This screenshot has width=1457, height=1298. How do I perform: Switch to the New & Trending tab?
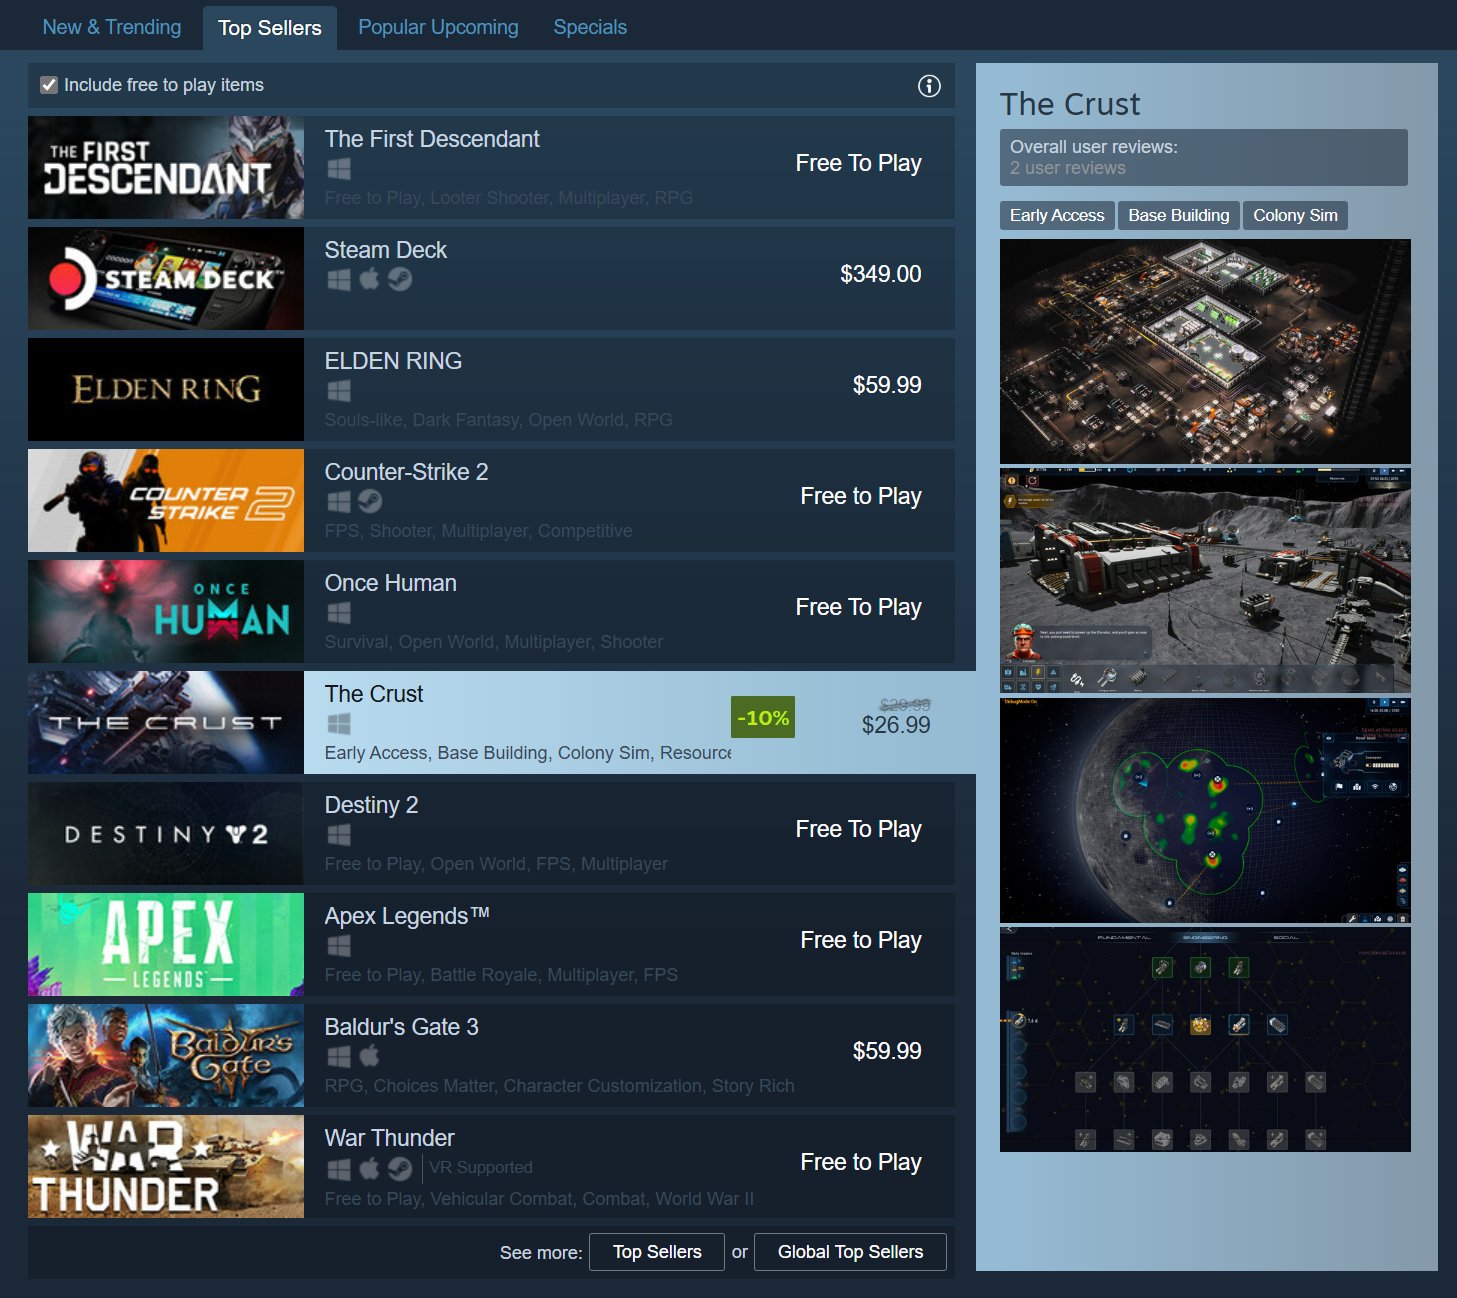click(x=112, y=27)
